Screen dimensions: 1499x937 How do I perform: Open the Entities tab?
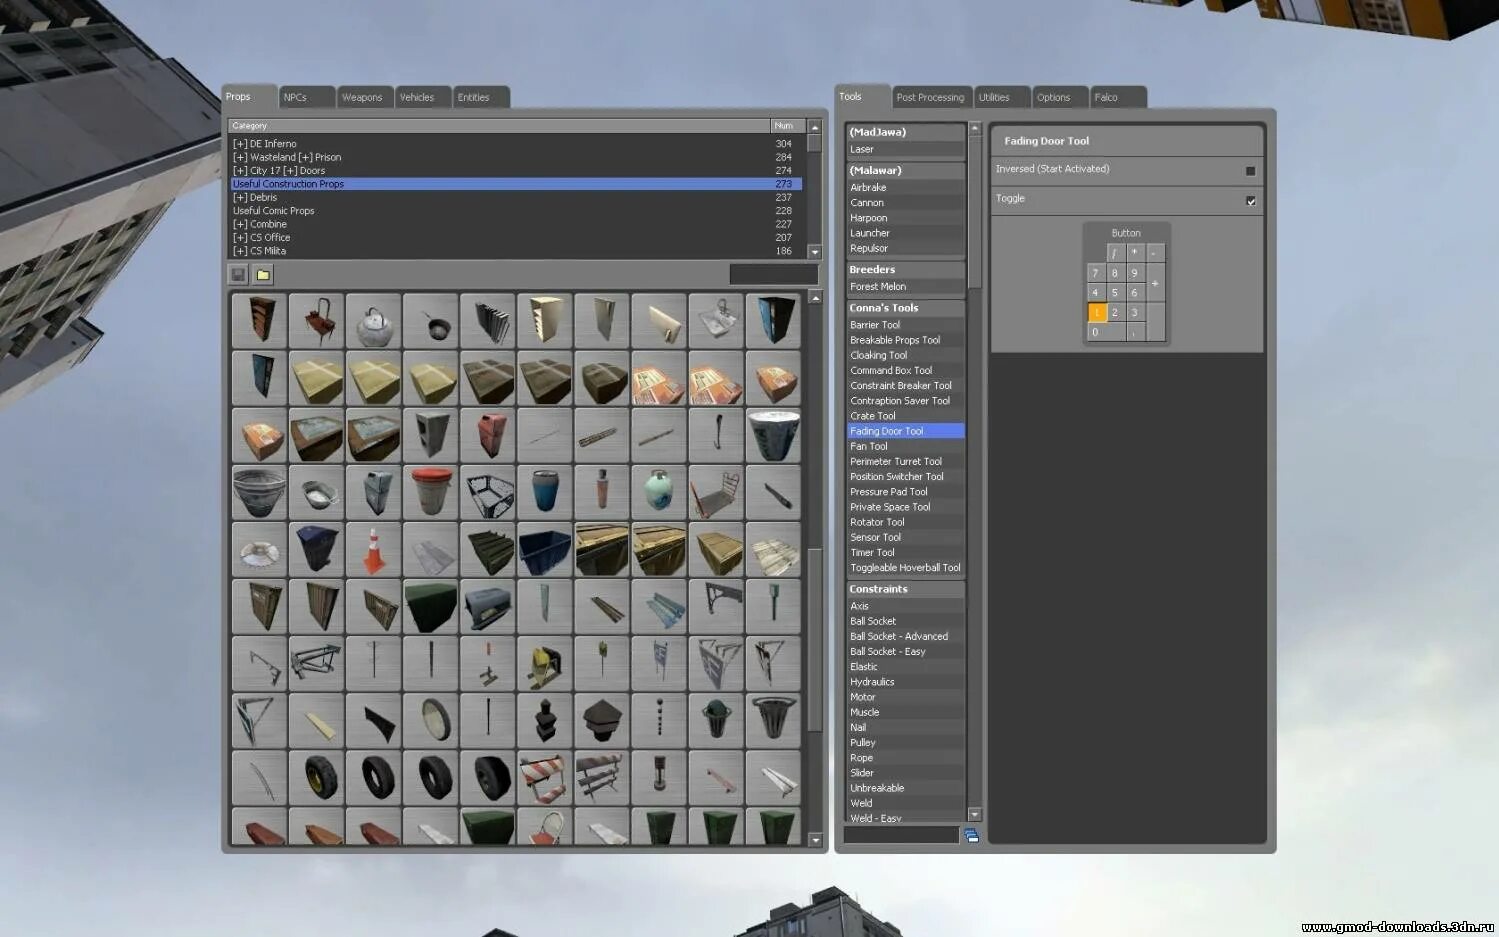[x=481, y=97]
